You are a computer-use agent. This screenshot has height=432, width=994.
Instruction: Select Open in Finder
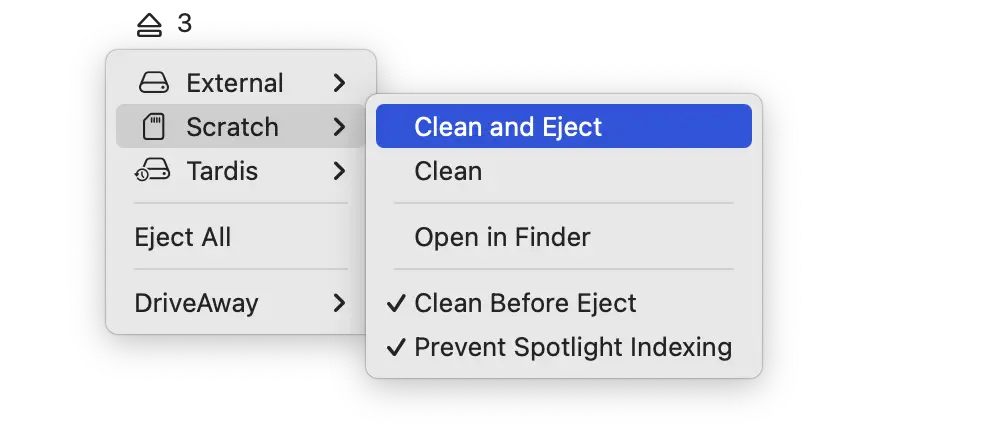(x=502, y=238)
